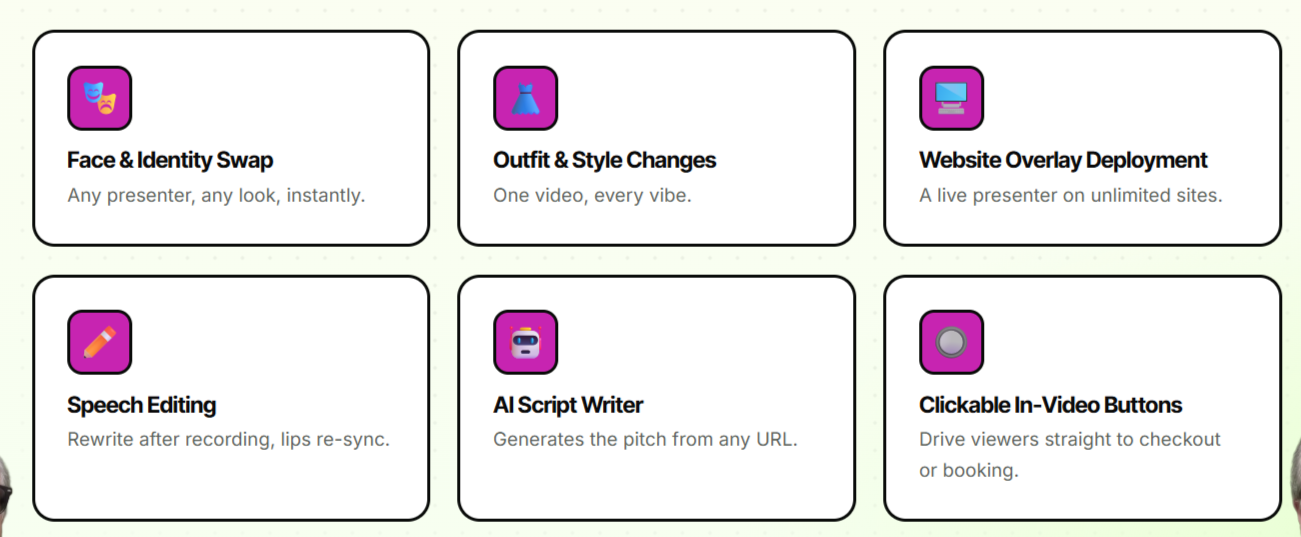Click "Generates the pitch from any URL" text
The height and width of the screenshot is (537, 1301).
(645, 440)
